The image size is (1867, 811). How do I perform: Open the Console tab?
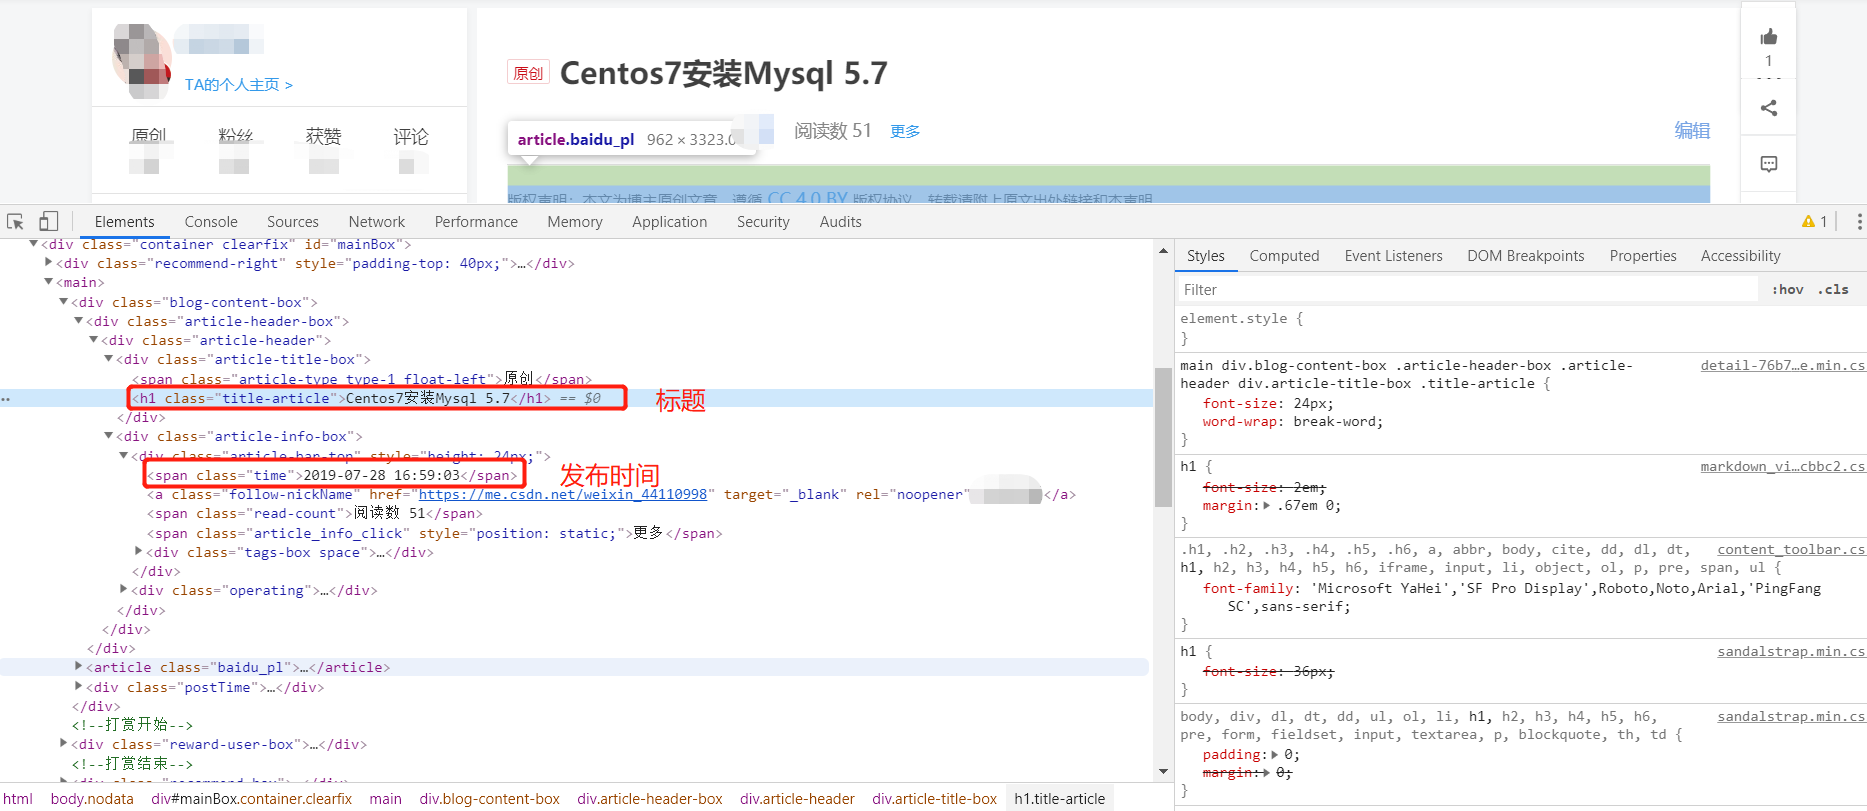(x=211, y=222)
